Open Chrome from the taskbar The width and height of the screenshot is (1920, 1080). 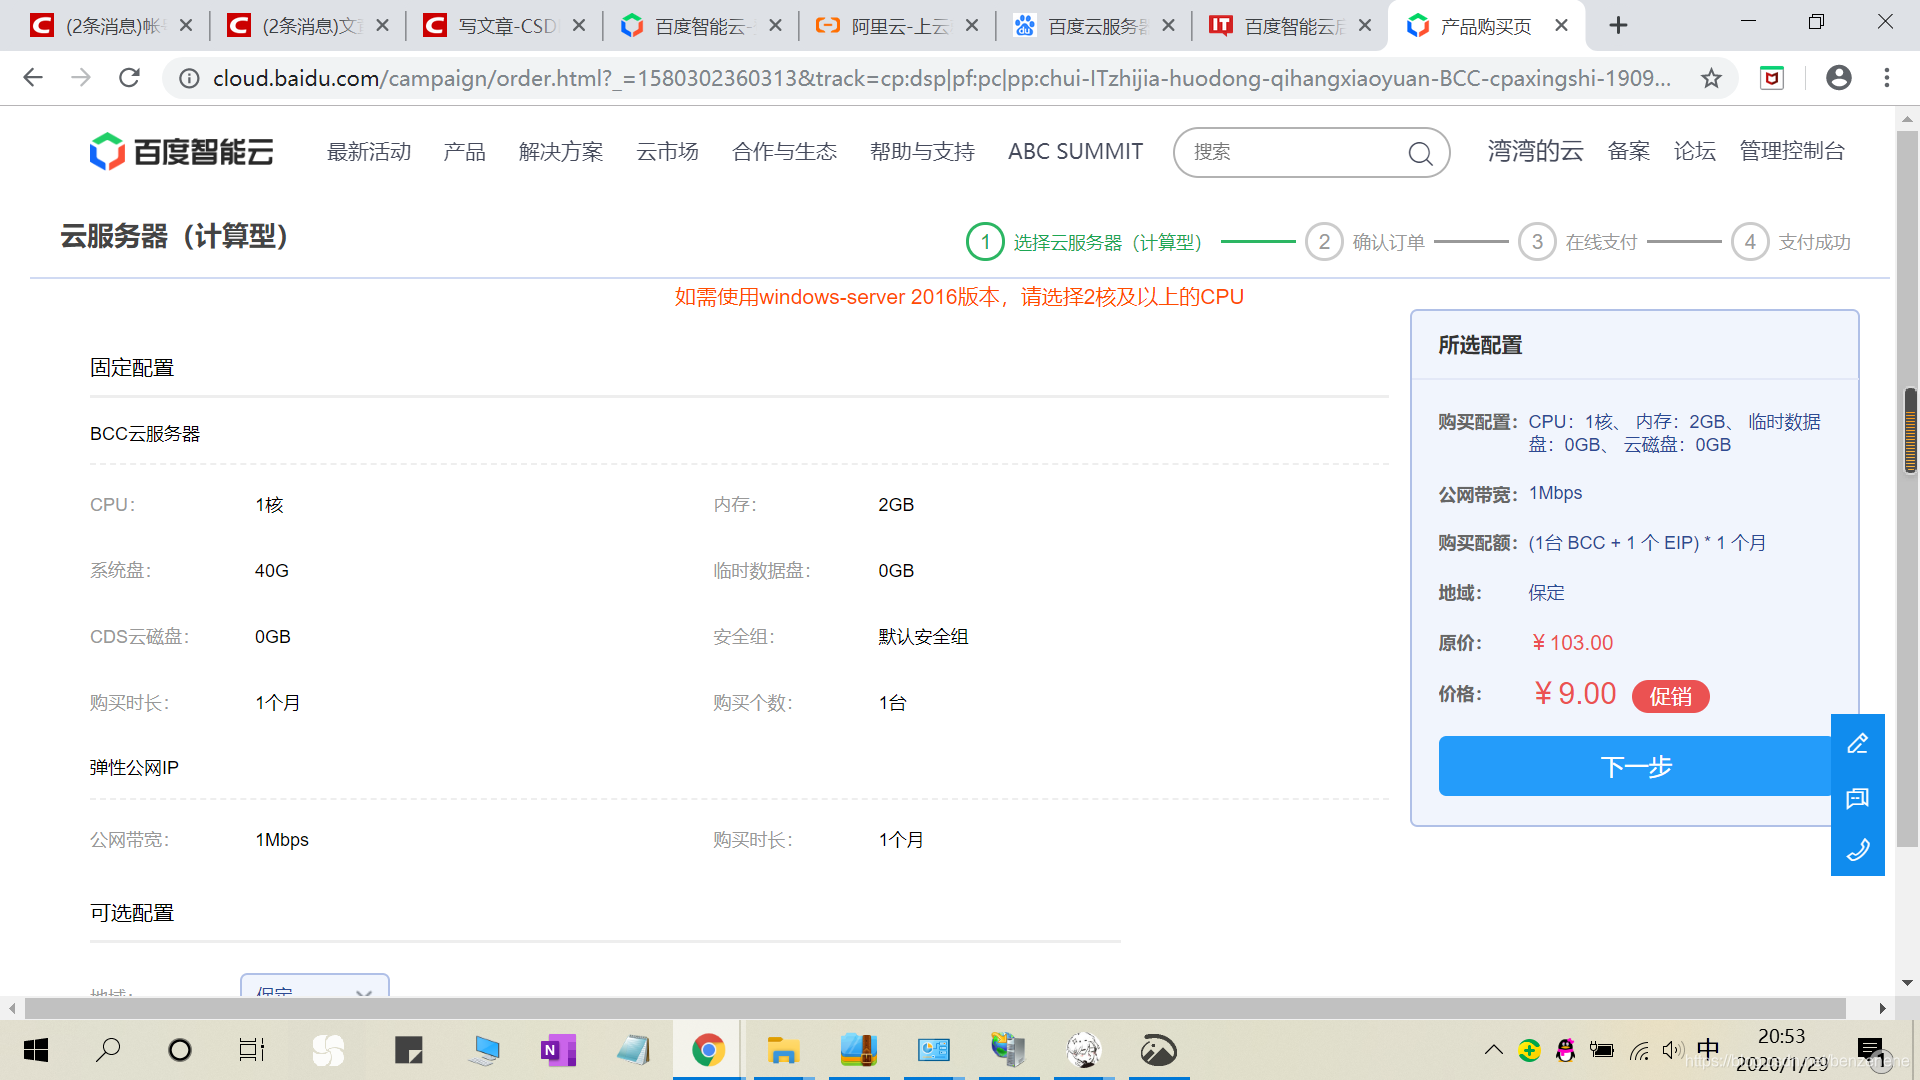point(708,1050)
